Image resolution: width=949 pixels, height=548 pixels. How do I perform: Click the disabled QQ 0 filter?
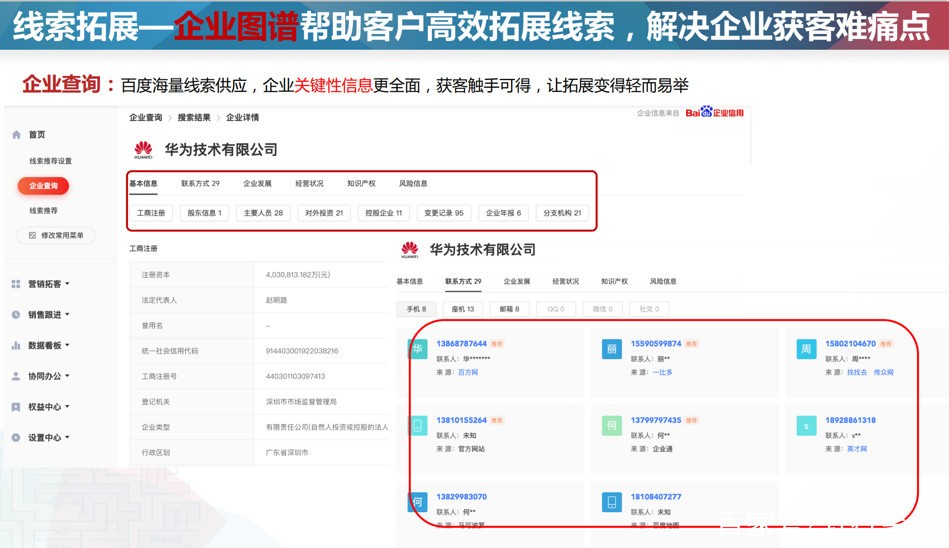(556, 309)
